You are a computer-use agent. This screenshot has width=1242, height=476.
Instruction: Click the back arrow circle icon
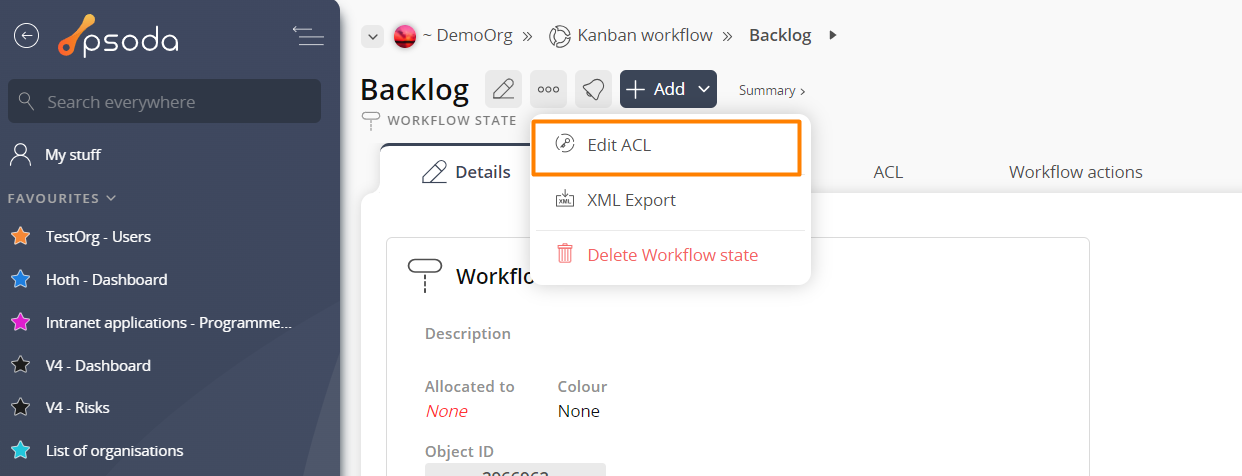point(25,35)
